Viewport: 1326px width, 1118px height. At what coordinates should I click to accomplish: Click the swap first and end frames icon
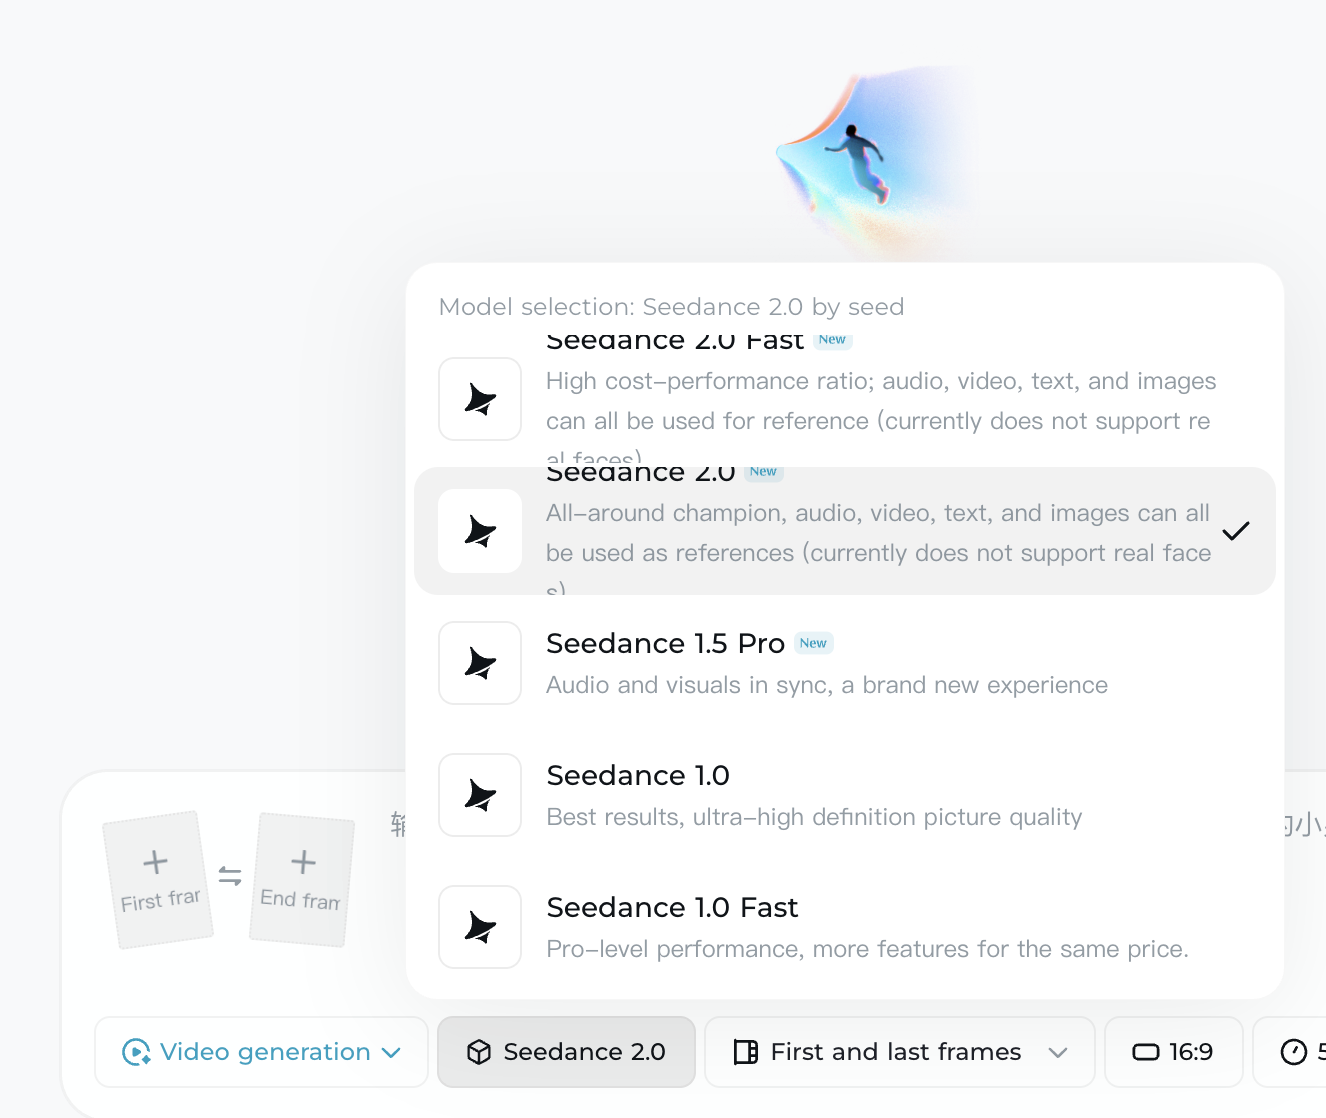click(x=230, y=876)
